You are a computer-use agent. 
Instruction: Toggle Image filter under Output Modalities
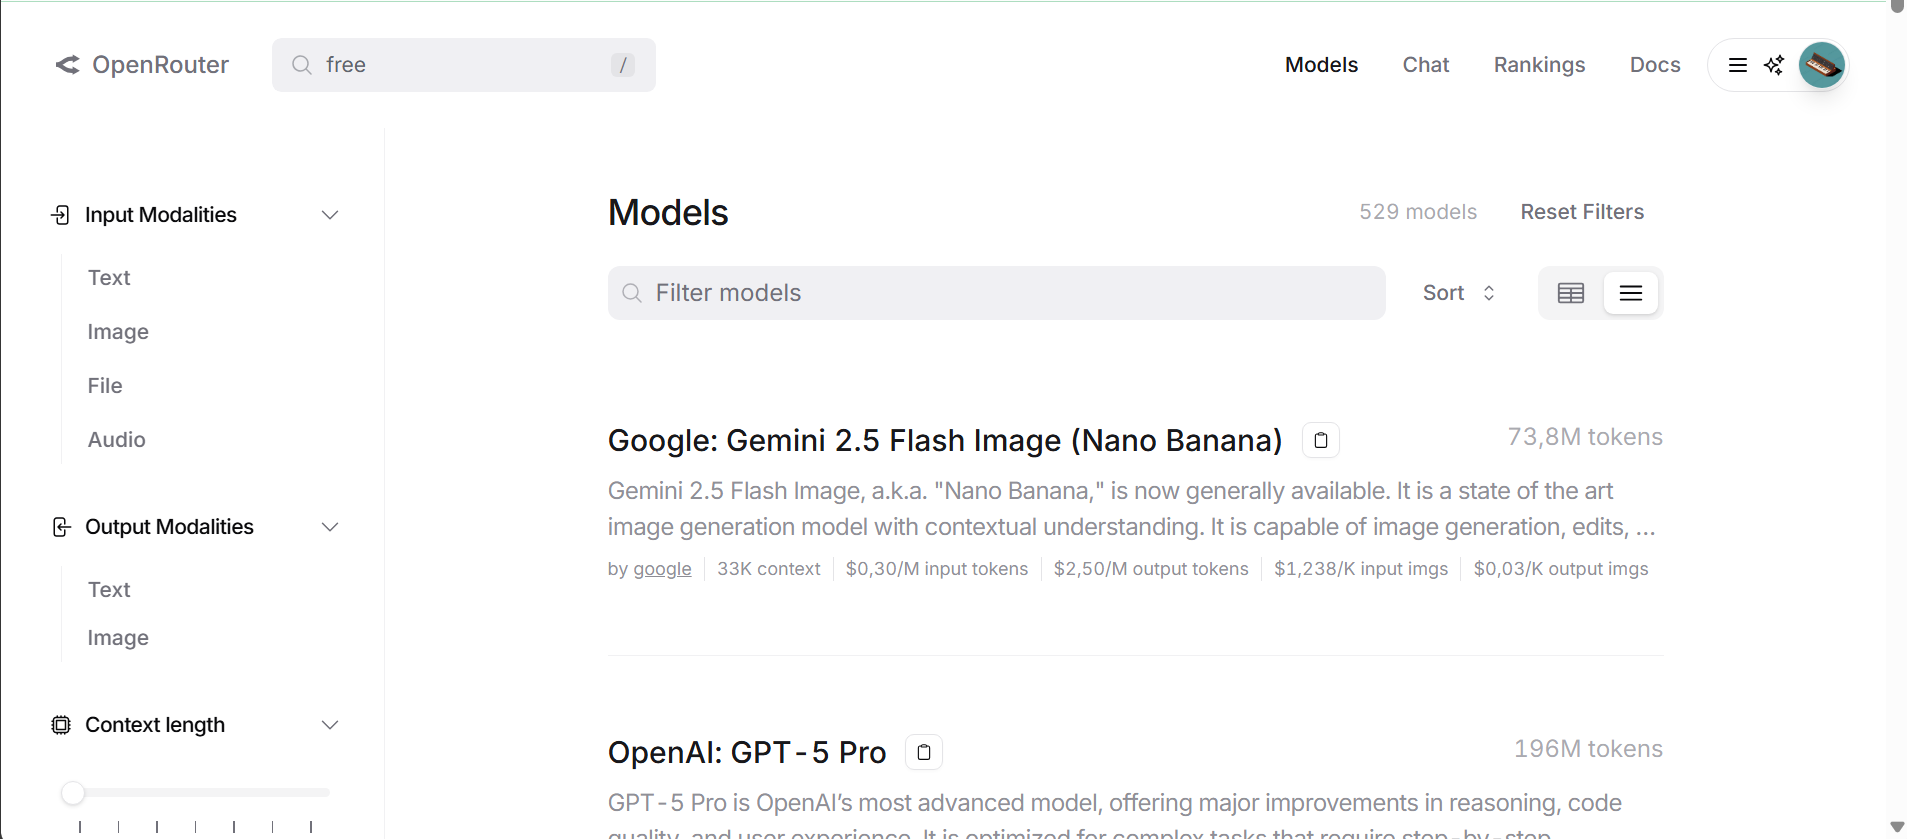point(118,638)
